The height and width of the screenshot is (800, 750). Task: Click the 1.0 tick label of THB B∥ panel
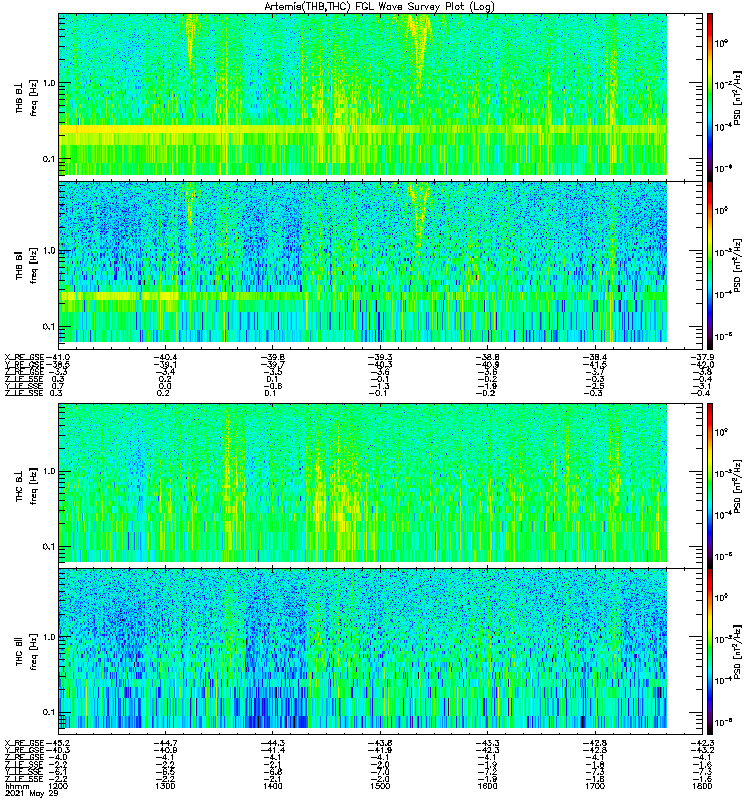(49, 251)
